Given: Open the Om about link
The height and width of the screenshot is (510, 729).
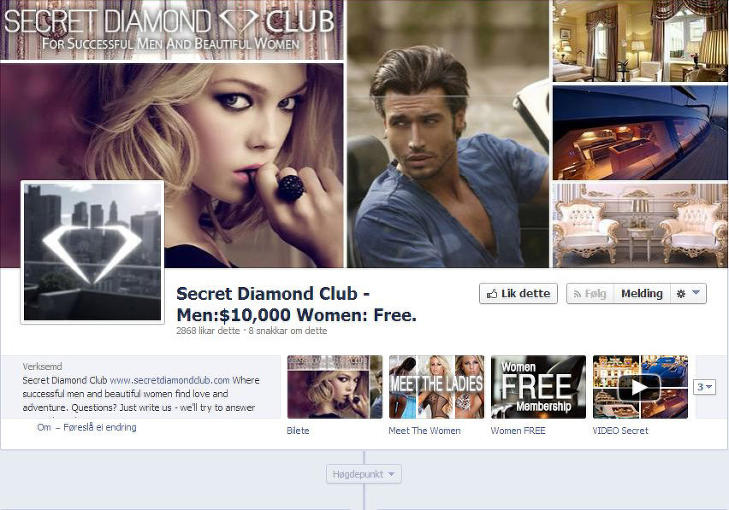Looking at the screenshot, I should coord(44,427).
